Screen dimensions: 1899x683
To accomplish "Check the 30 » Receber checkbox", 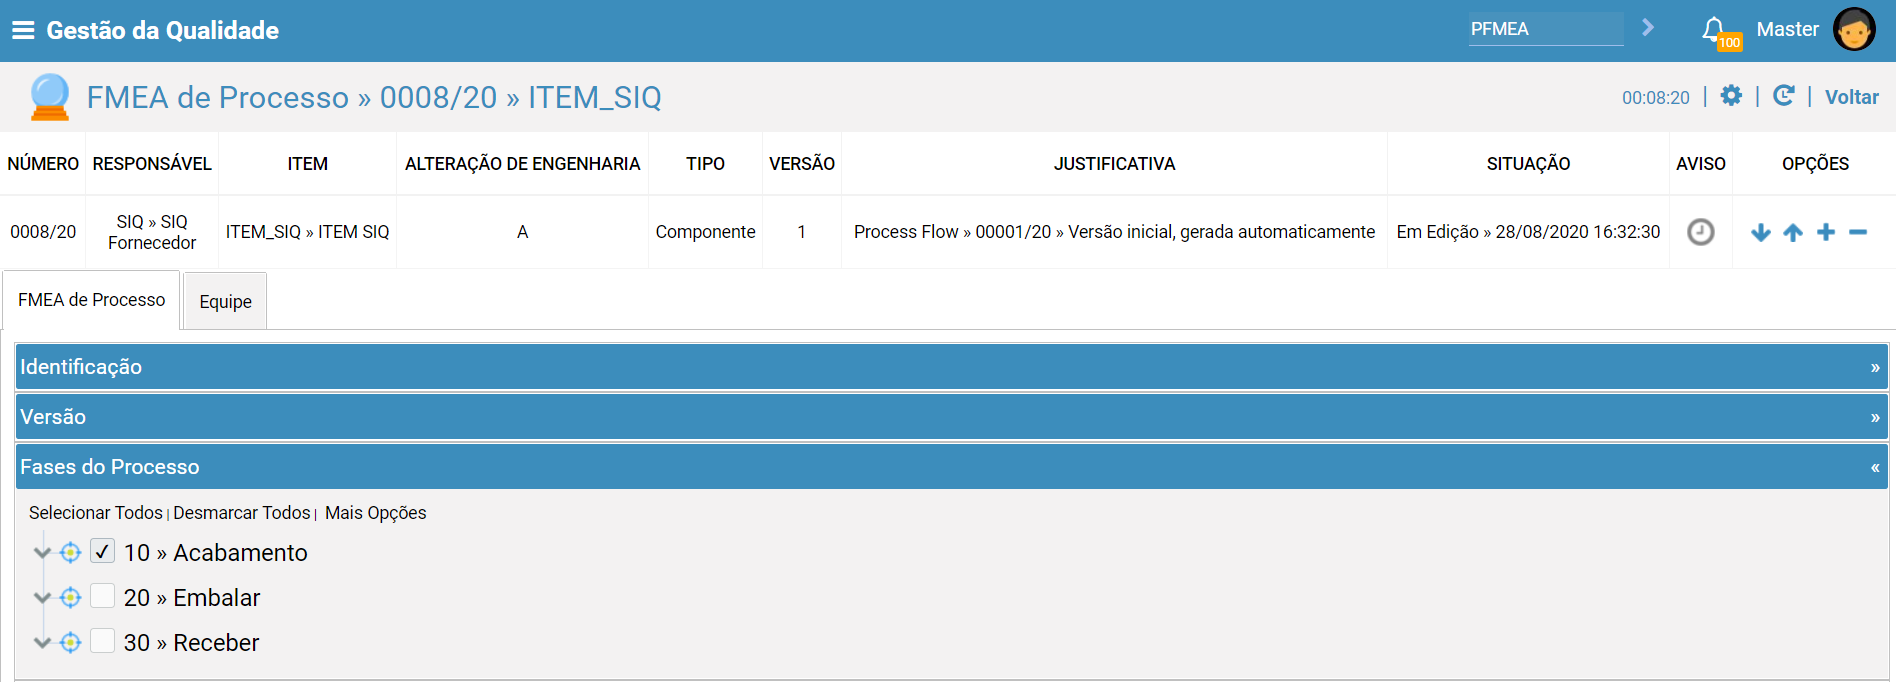I will coord(102,641).
